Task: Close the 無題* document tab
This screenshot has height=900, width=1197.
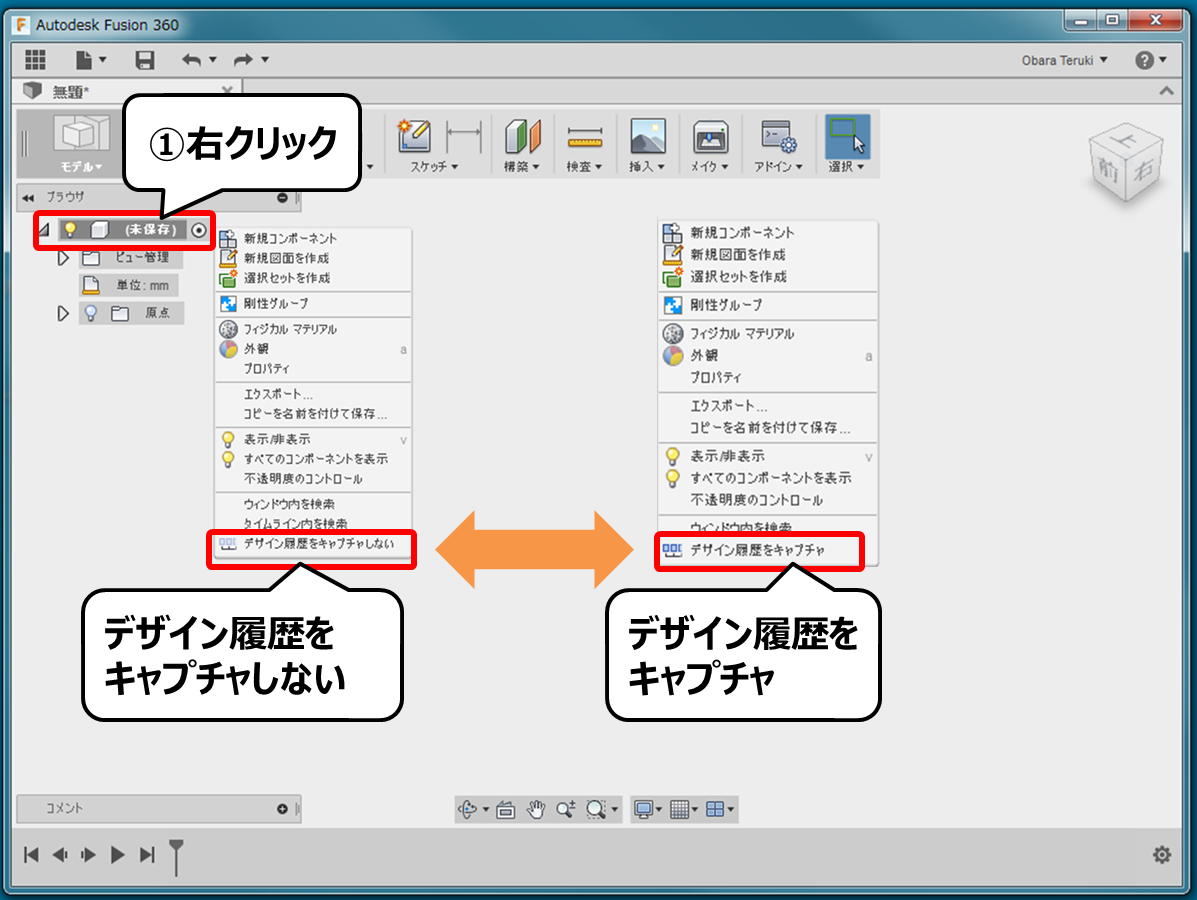Action: click(x=227, y=90)
